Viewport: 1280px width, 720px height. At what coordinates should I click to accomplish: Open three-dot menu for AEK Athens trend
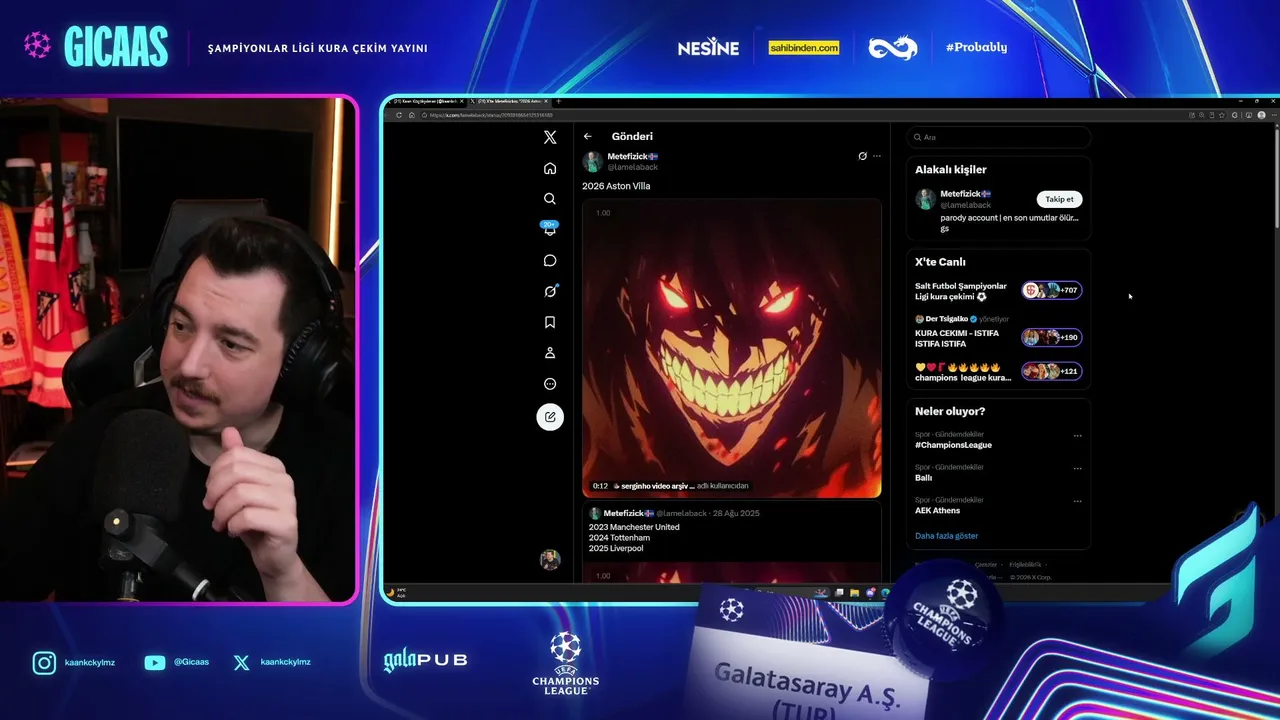pos(1077,501)
